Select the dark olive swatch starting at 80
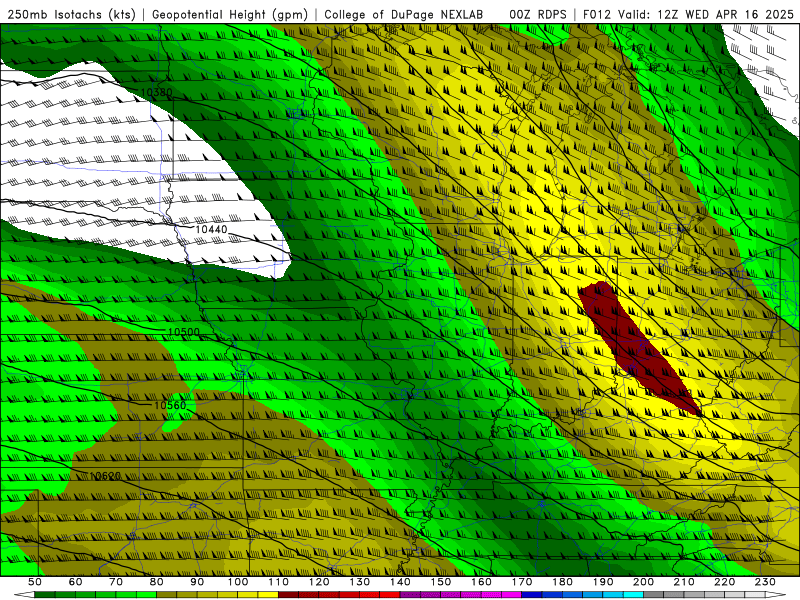This screenshot has height=600, width=800. point(166,594)
